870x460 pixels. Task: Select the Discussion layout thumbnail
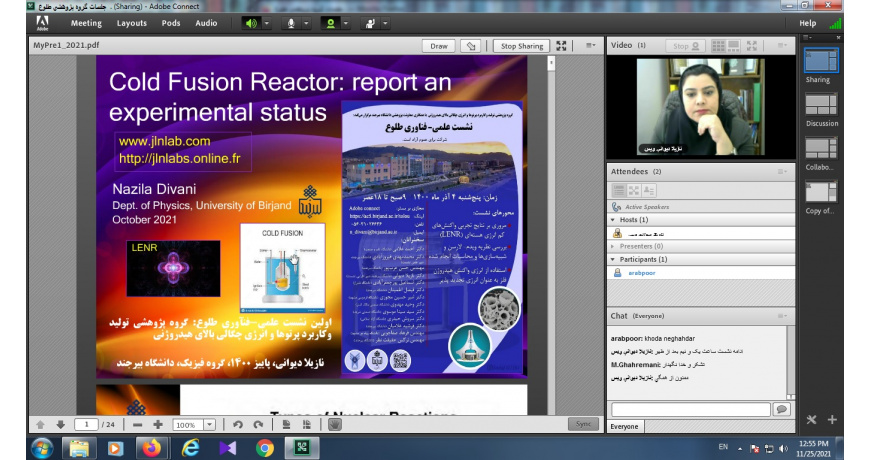pos(821,105)
